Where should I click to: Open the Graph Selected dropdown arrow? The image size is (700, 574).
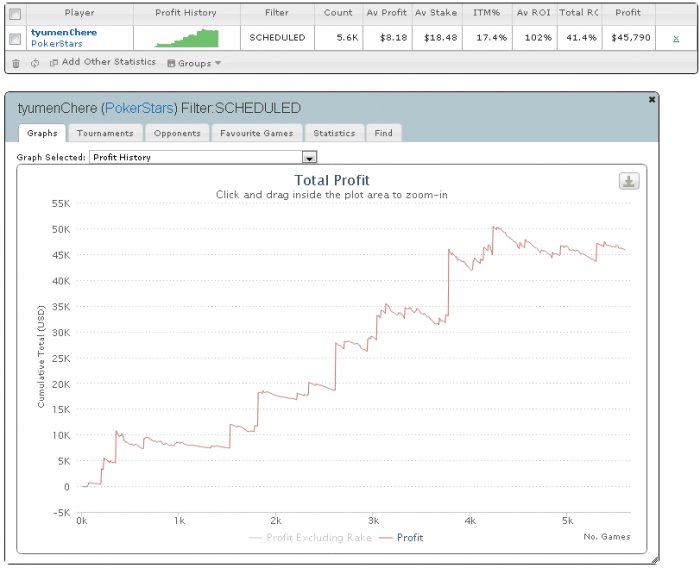point(309,158)
